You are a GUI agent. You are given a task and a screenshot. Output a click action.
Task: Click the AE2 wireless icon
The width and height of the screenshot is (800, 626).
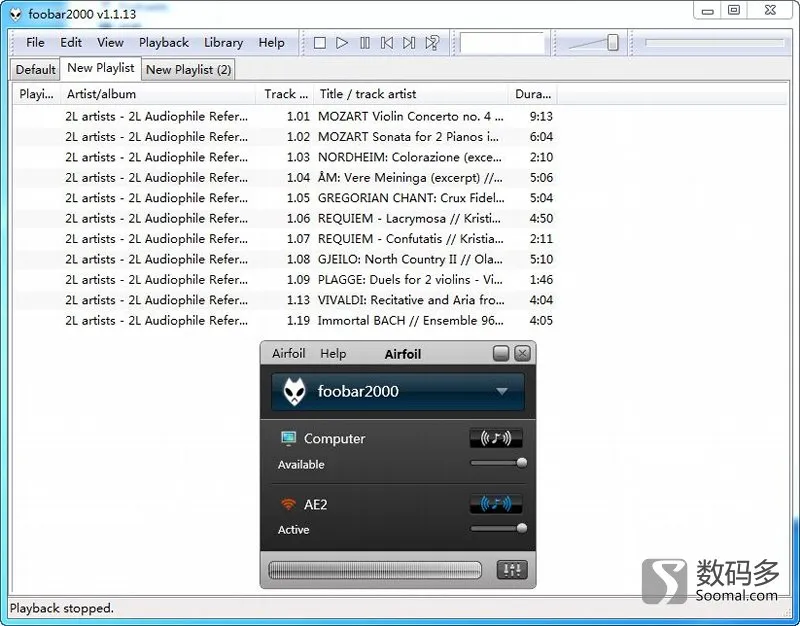click(x=288, y=505)
